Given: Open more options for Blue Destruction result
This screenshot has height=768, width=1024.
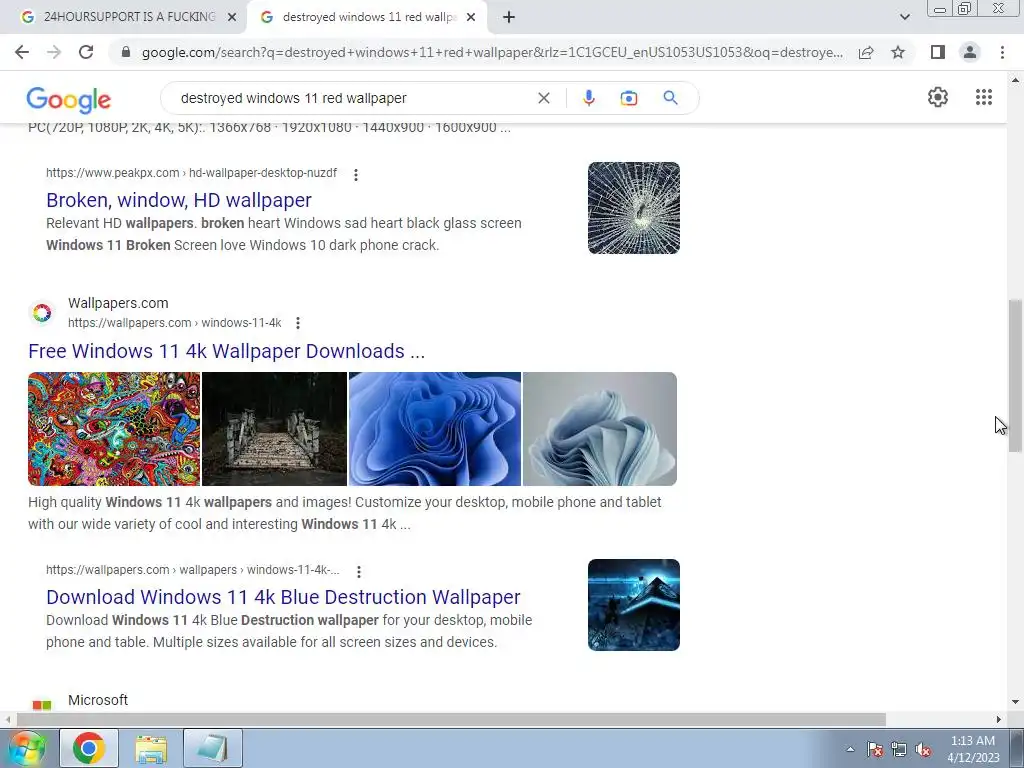Looking at the screenshot, I should [x=359, y=571].
